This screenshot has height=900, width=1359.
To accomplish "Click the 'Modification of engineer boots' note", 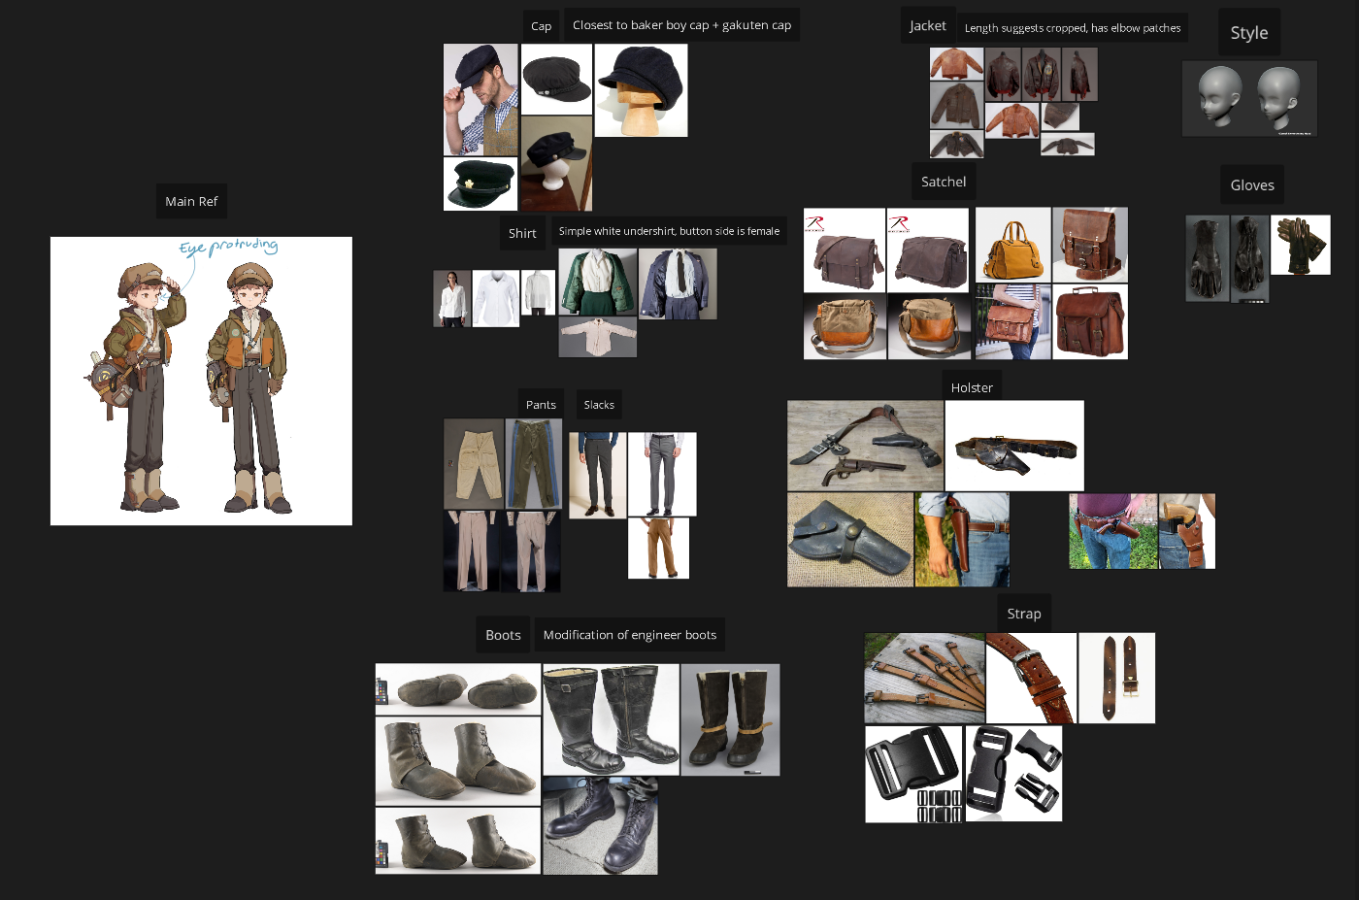I will 630,635.
